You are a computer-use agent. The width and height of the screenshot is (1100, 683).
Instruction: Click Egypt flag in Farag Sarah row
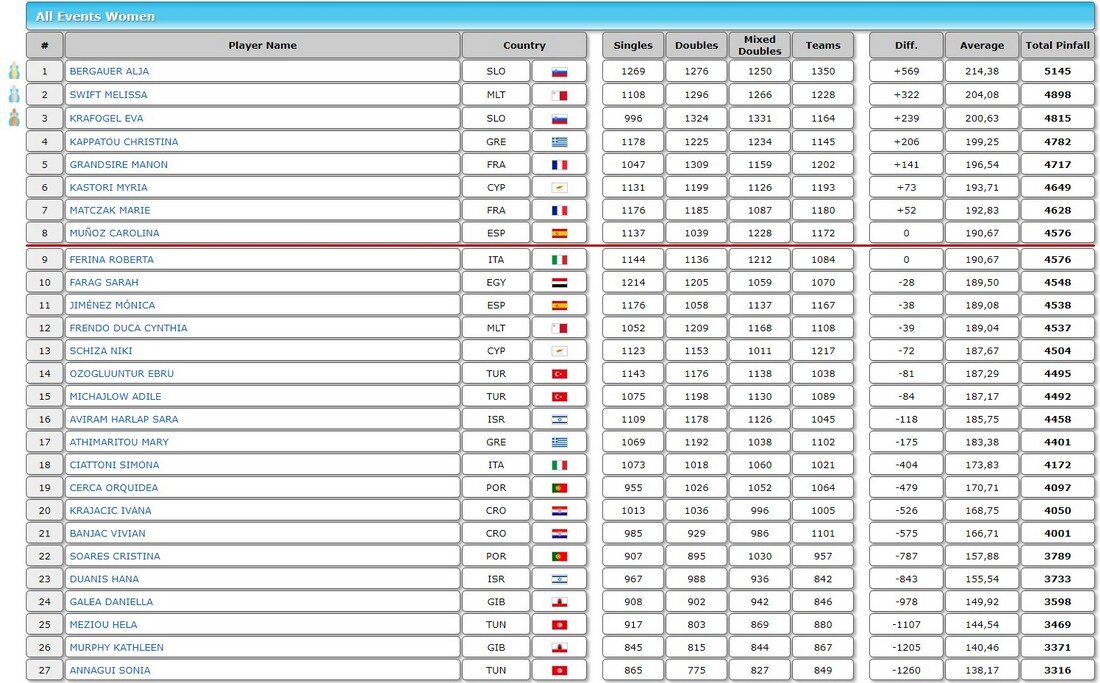(x=559, y=283)
